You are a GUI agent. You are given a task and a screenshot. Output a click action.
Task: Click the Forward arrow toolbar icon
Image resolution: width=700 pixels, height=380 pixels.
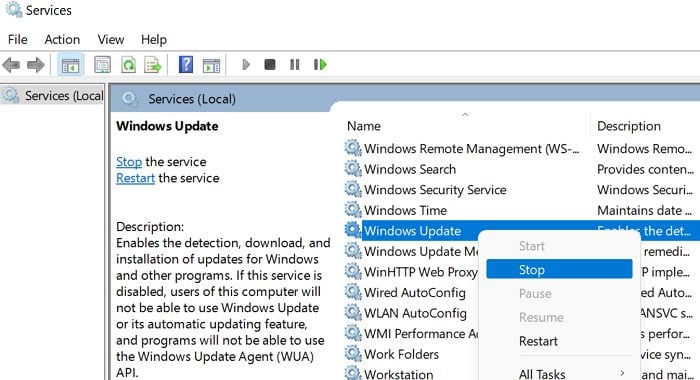tap(36, 65)
